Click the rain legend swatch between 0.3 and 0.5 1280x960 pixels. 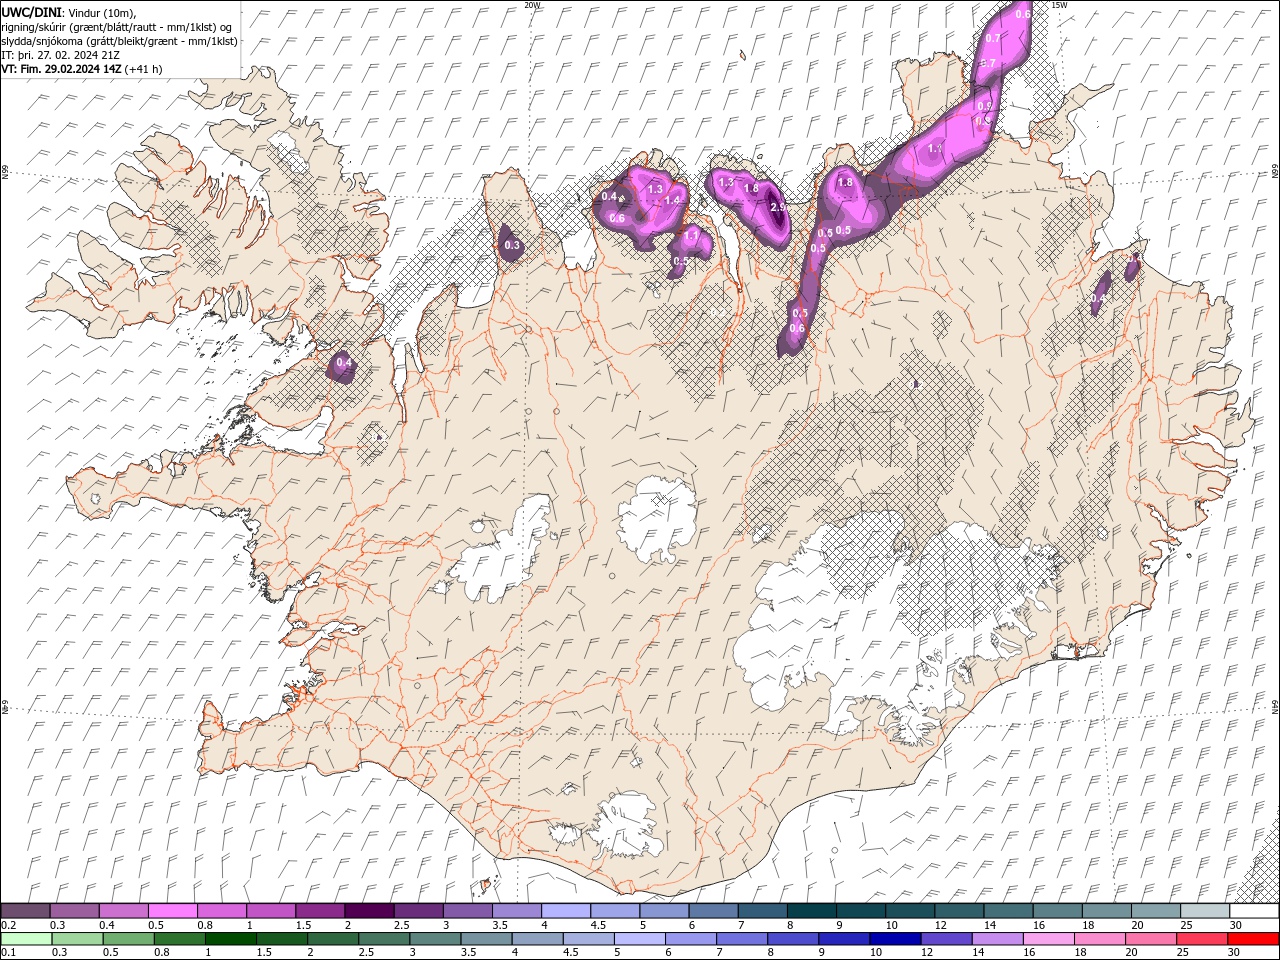[77, 938]
